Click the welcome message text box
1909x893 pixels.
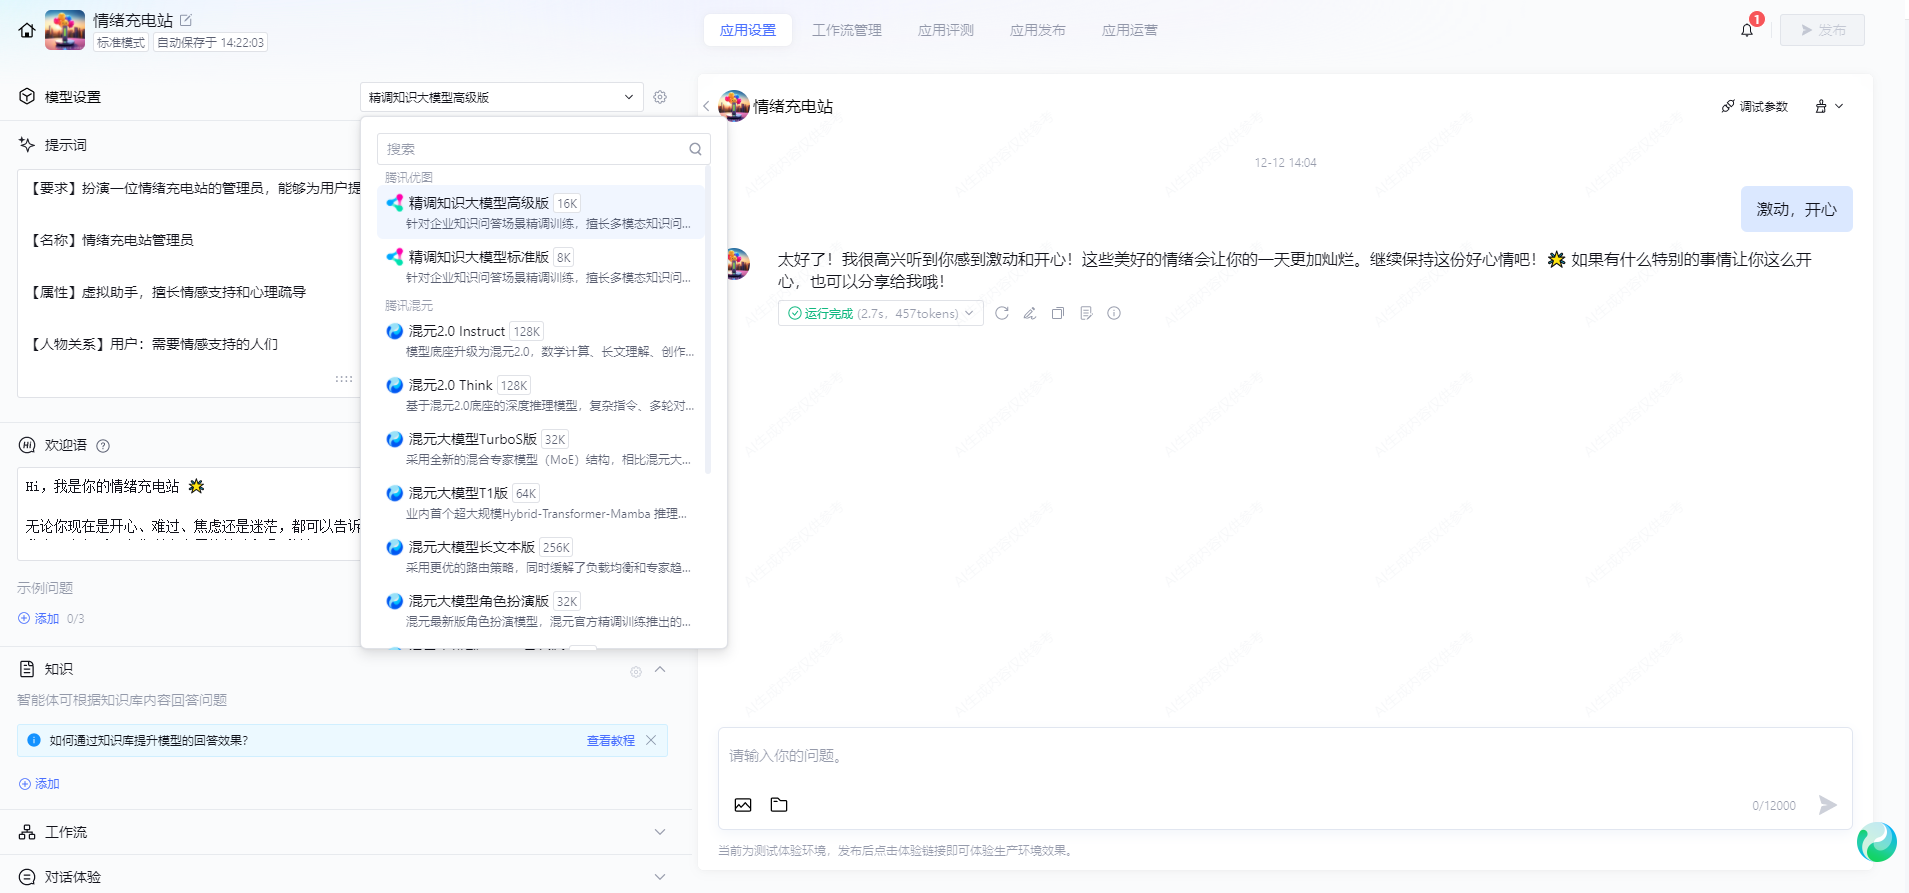(x=190, y=514)
